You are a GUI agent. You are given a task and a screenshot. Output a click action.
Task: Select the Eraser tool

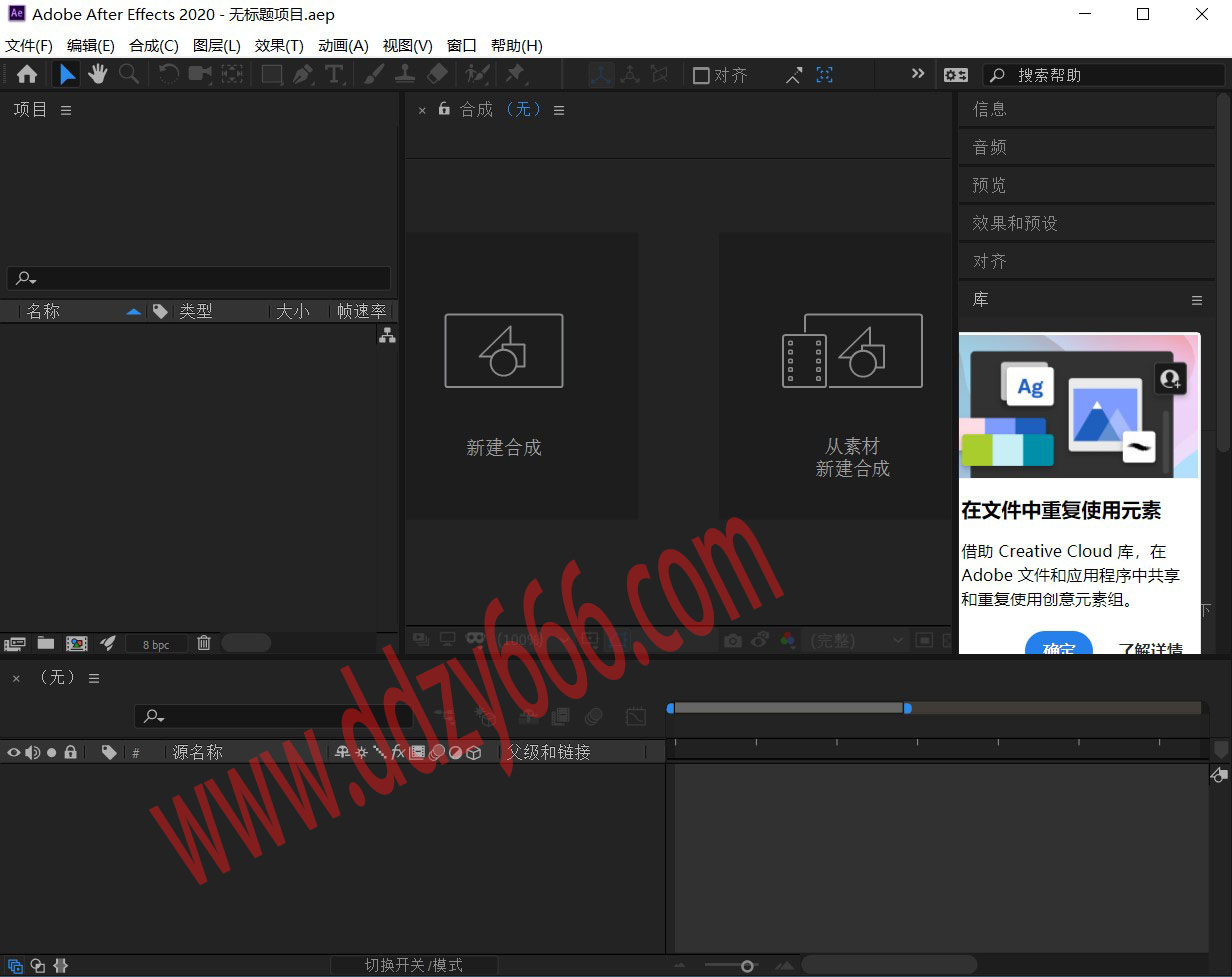point(437,74)
